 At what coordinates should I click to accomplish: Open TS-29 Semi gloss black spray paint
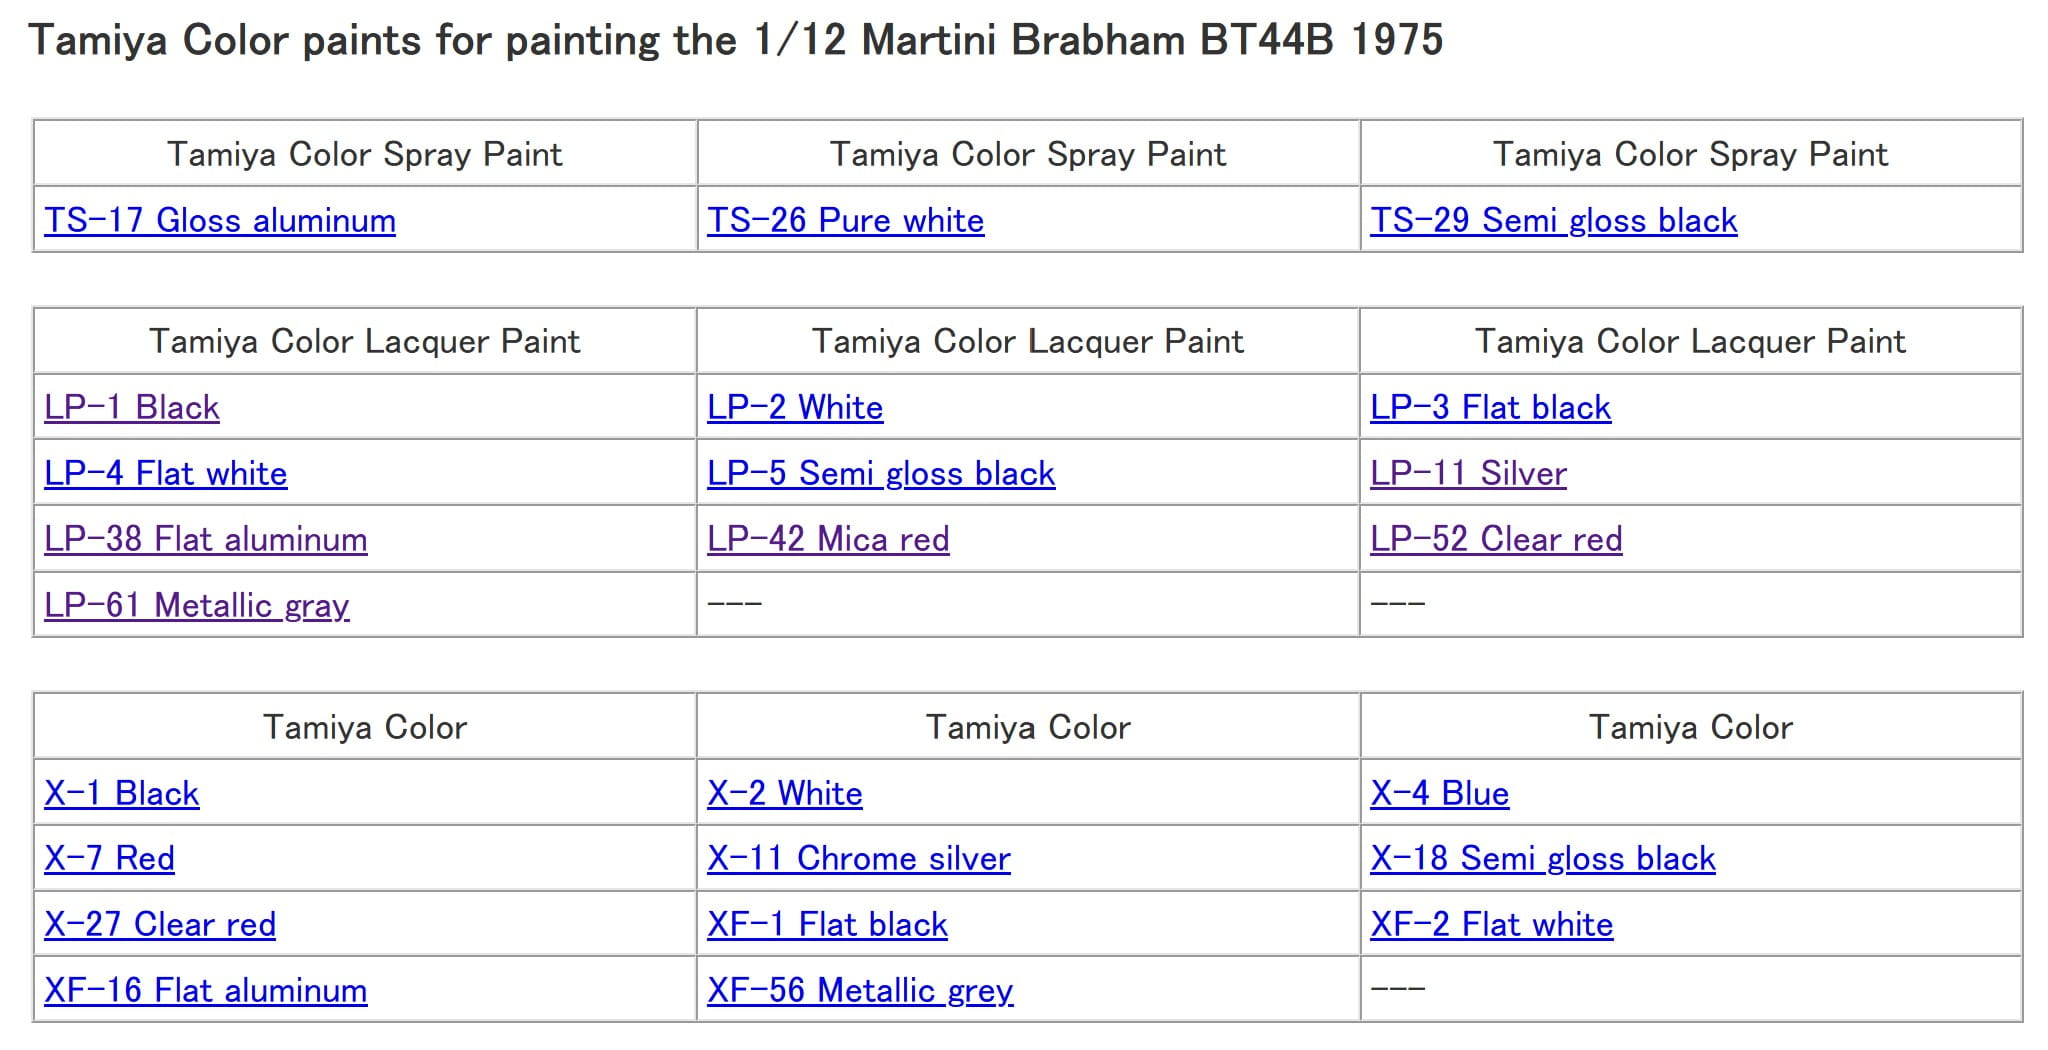[1553, 220]
